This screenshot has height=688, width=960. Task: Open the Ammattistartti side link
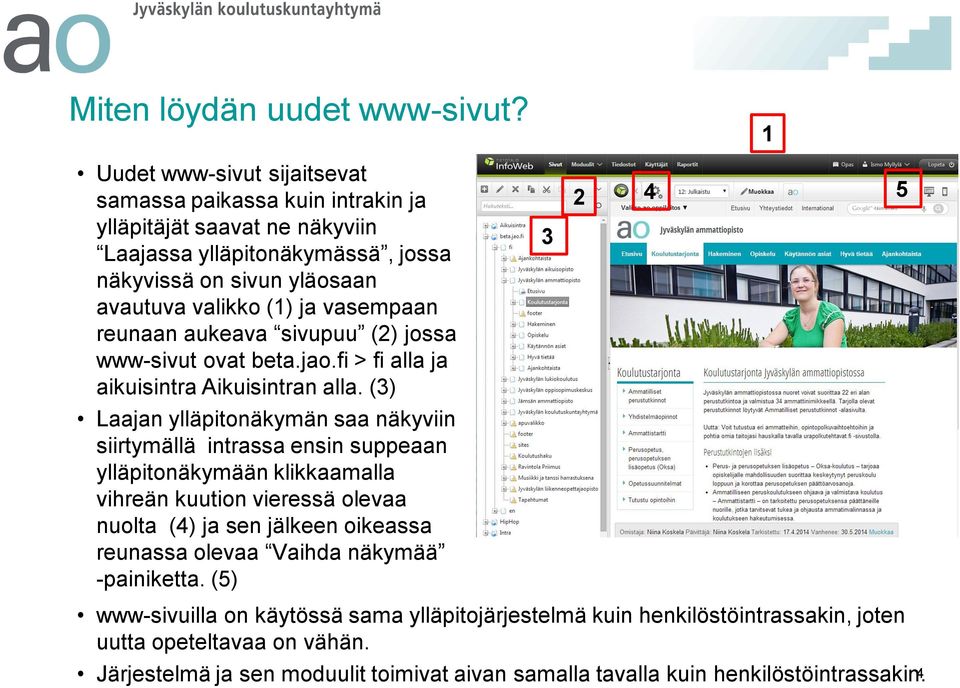[647, 433]
